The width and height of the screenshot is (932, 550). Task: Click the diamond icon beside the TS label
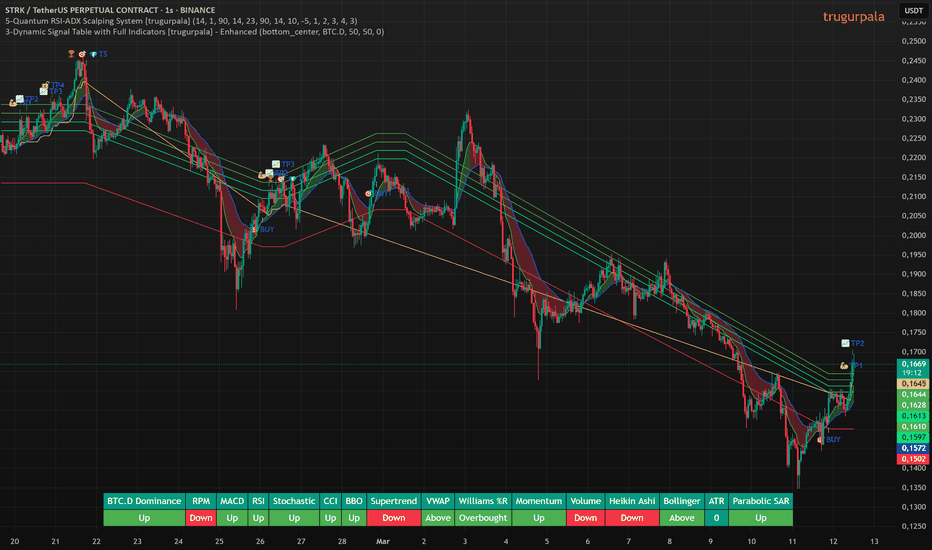coord(93,54)
